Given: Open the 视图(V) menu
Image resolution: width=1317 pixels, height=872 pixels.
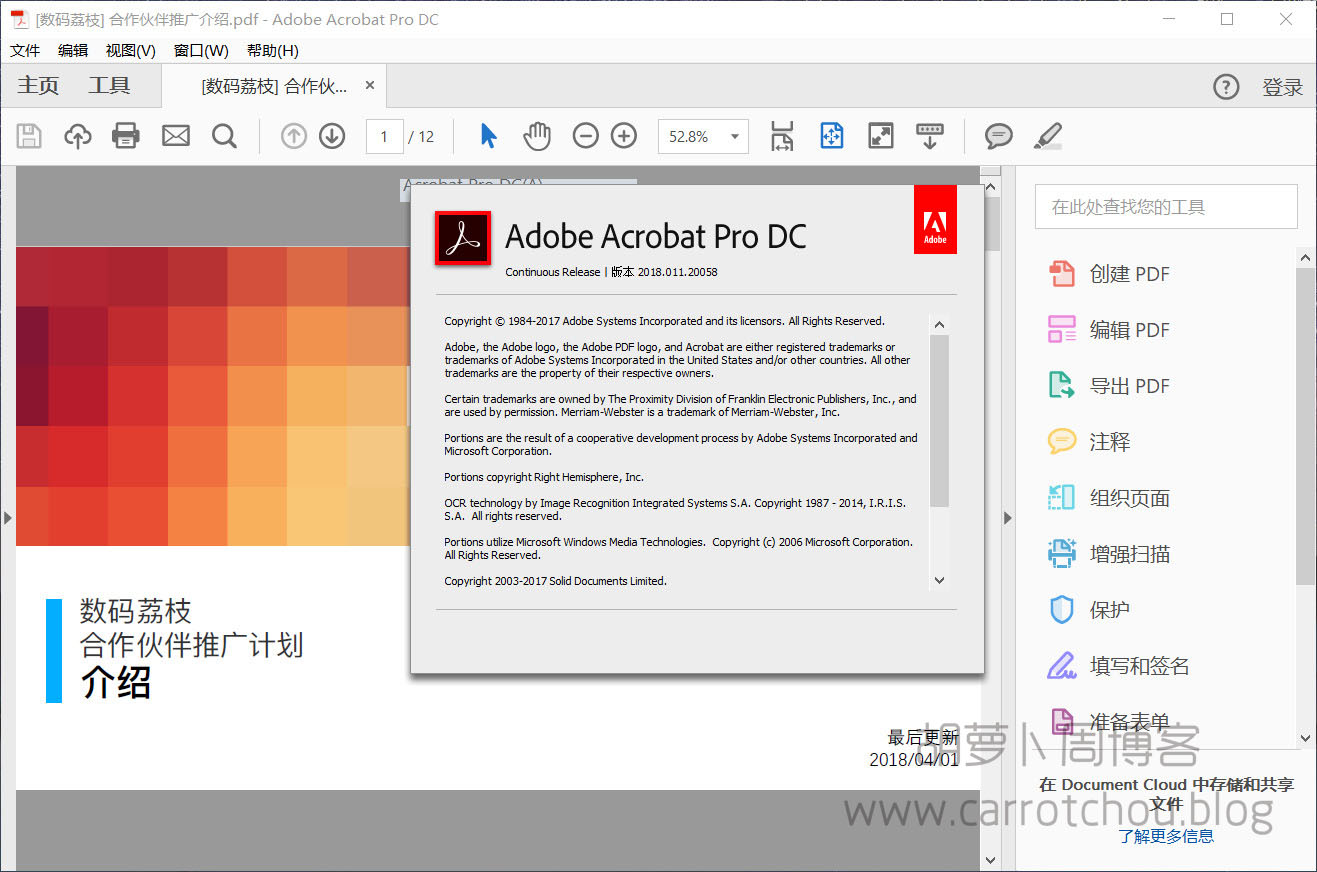Looking at the screenshot, I should coord(131,50).
